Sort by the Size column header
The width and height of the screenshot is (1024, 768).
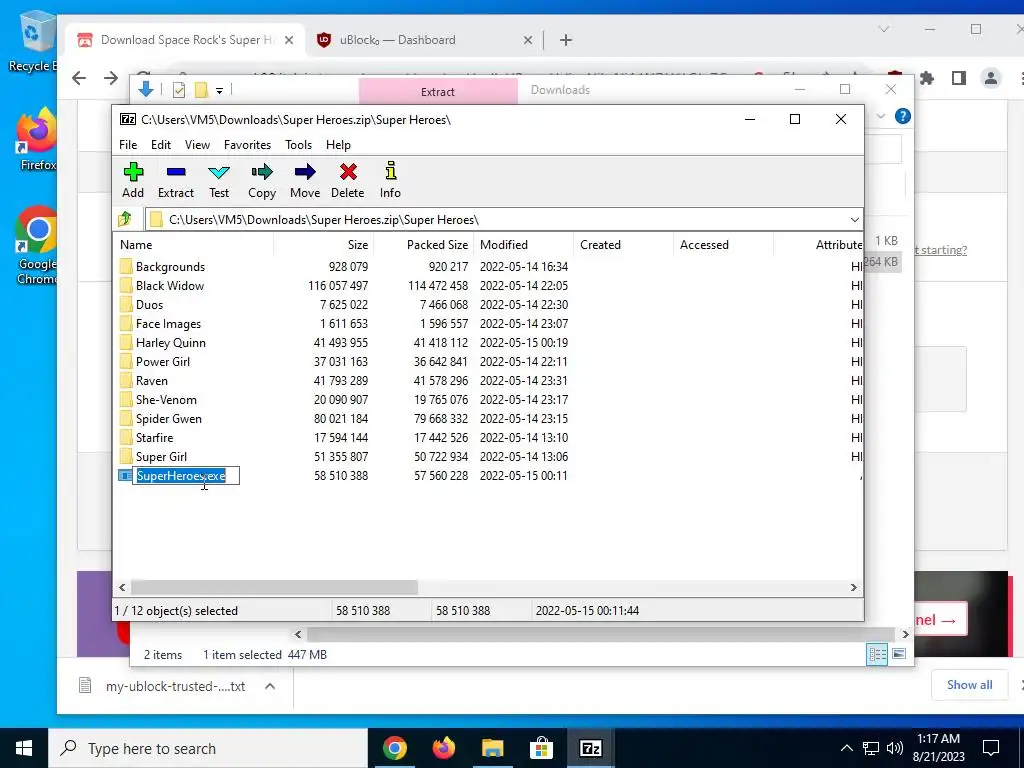(x=323, y=245)
